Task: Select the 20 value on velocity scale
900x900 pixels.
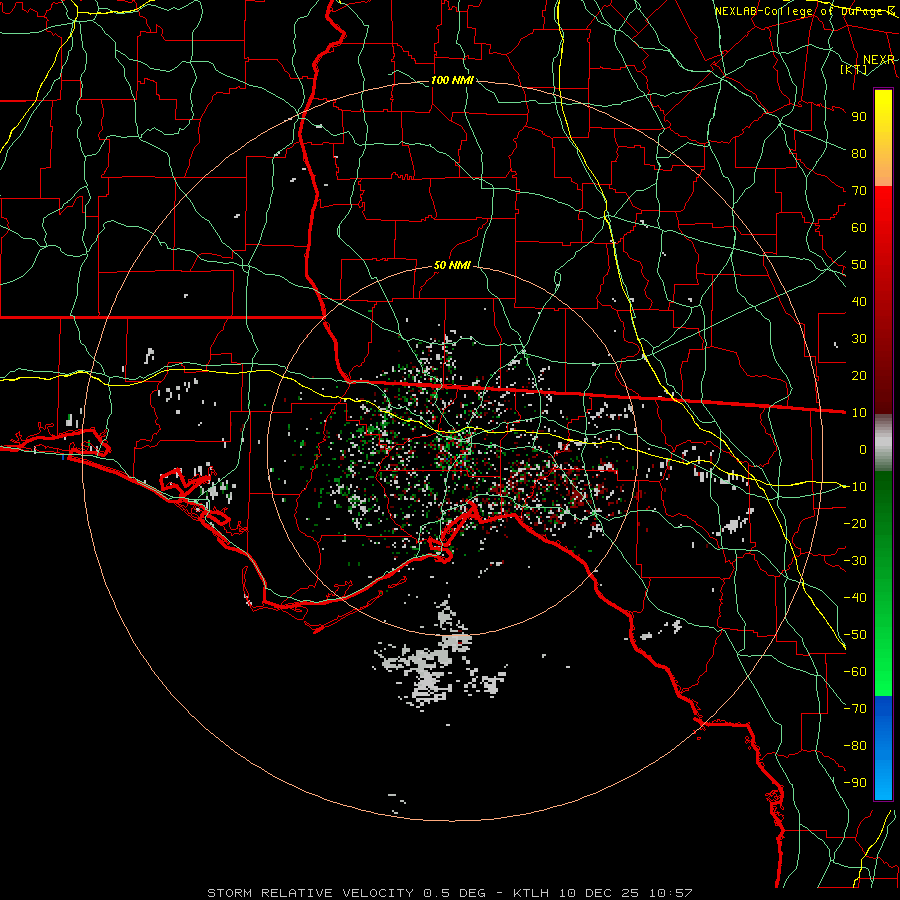Action: (859, 375)
